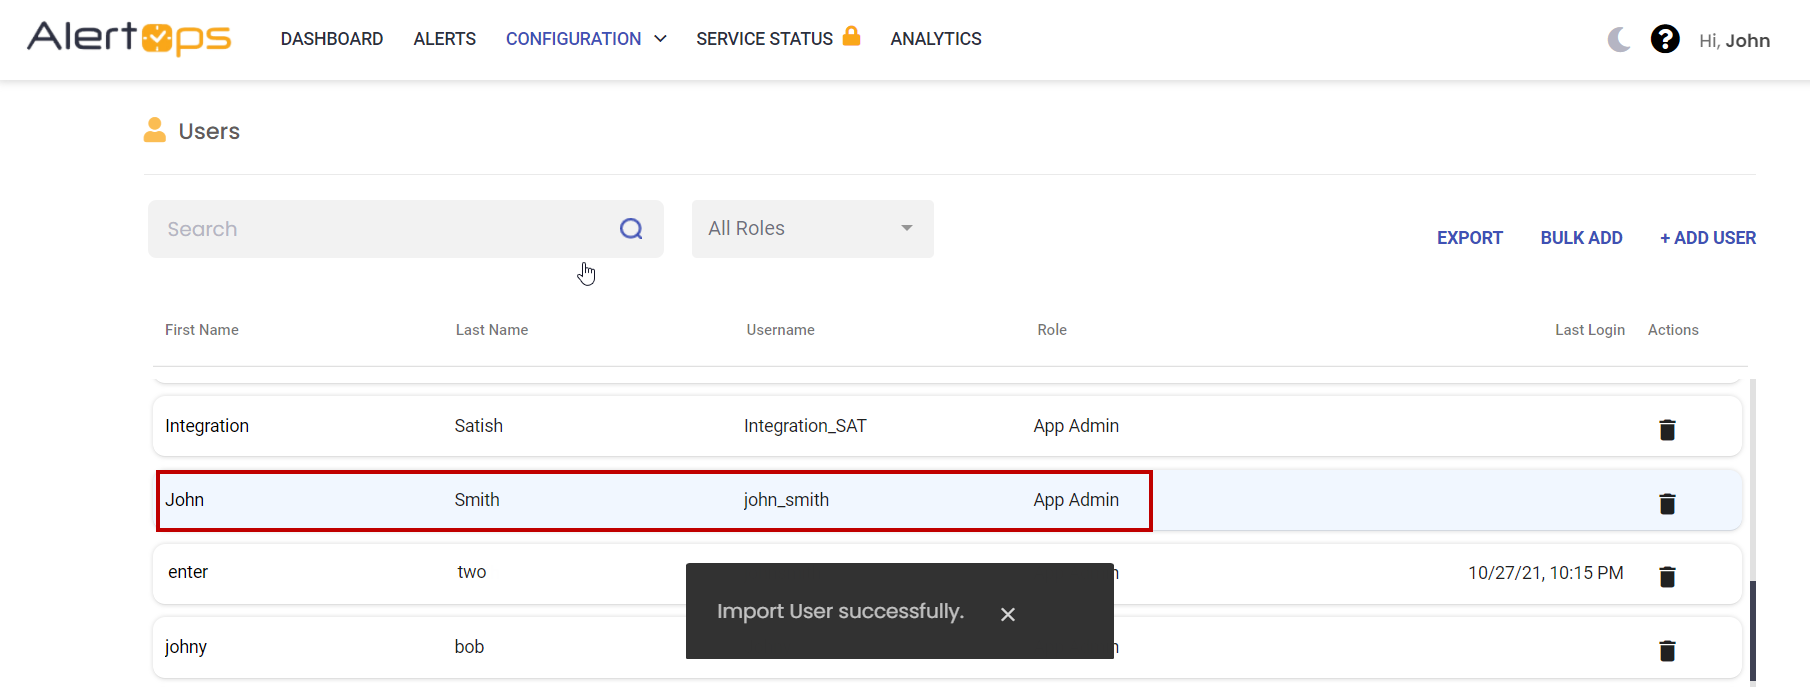This screenshot has width=1810, height=687.
Task: Expand the Configuration menu chevron
Action: [x=660, y=39]
